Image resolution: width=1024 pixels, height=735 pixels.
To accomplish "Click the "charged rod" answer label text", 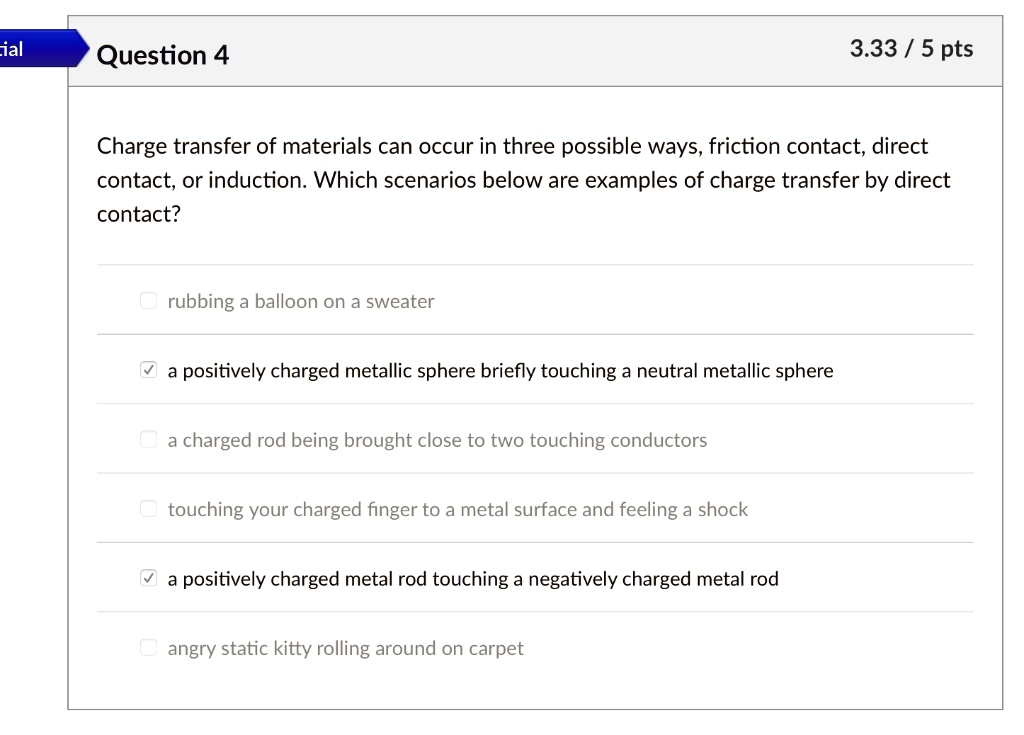I will (x=438, y=439).
